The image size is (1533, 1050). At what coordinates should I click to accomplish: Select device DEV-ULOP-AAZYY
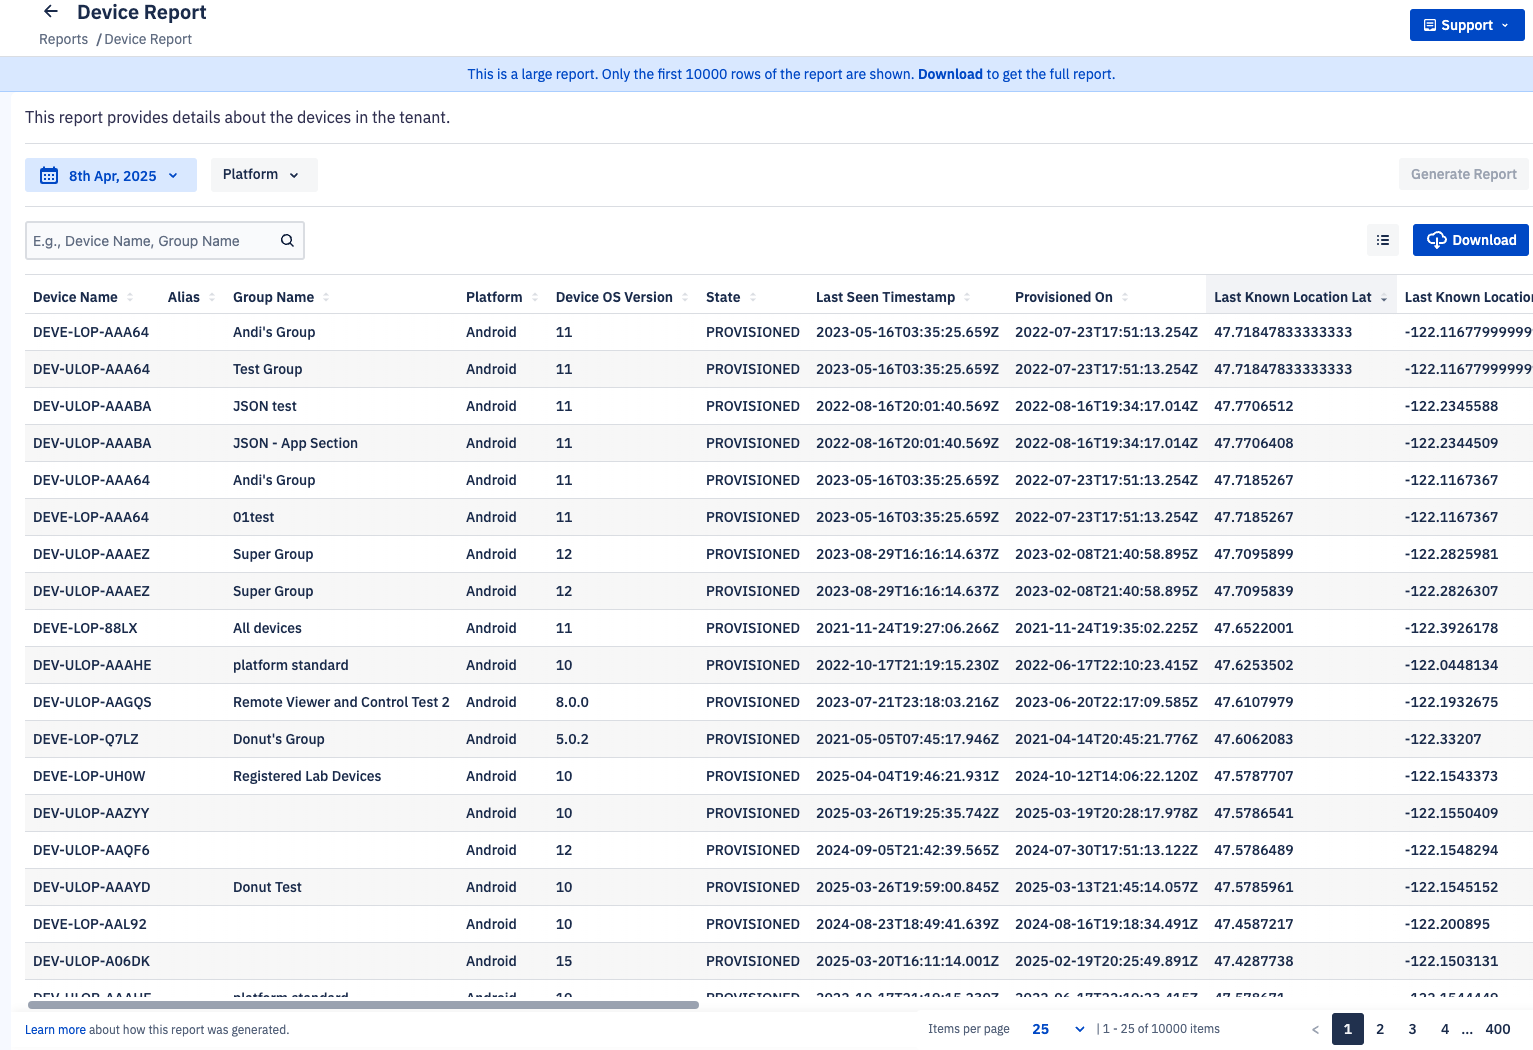[91, 813]
